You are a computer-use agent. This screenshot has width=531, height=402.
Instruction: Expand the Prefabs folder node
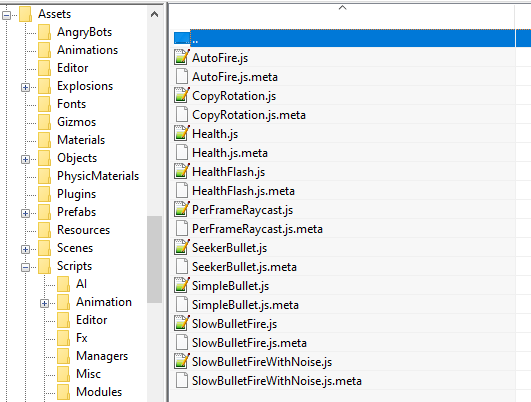pos(25,213)
